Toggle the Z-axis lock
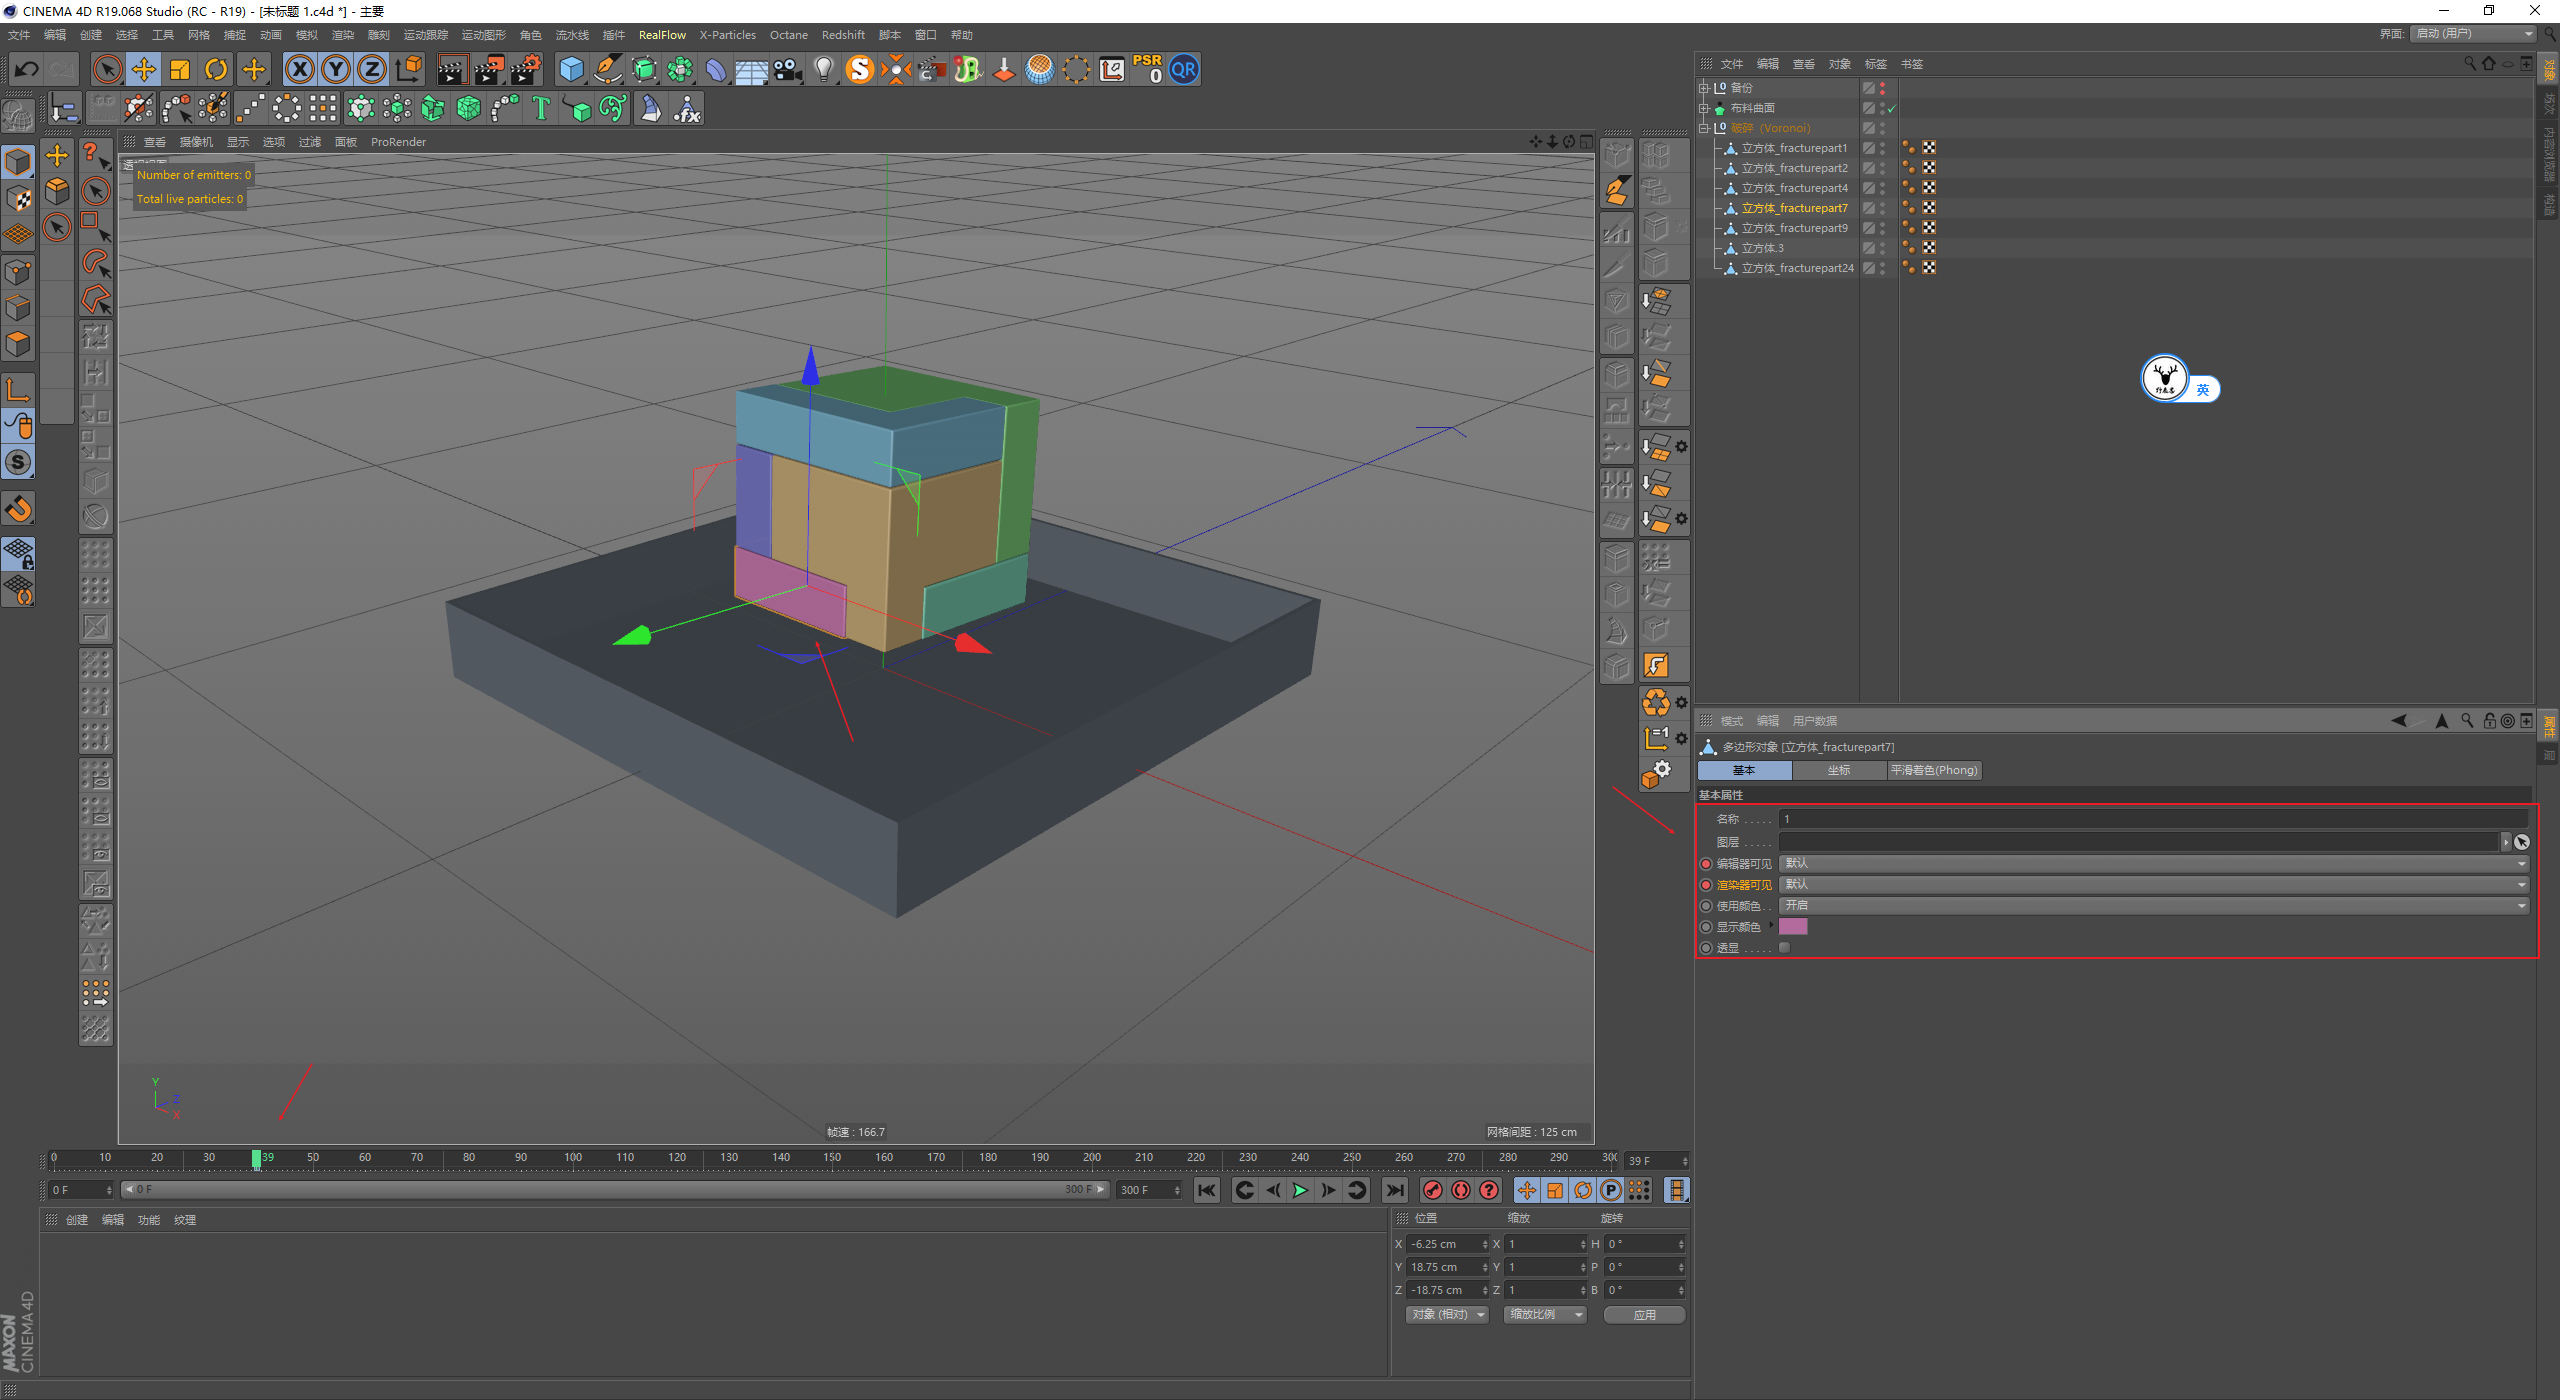The width and height of the screenshot is (2560, 1400). [x=371, y=69]
